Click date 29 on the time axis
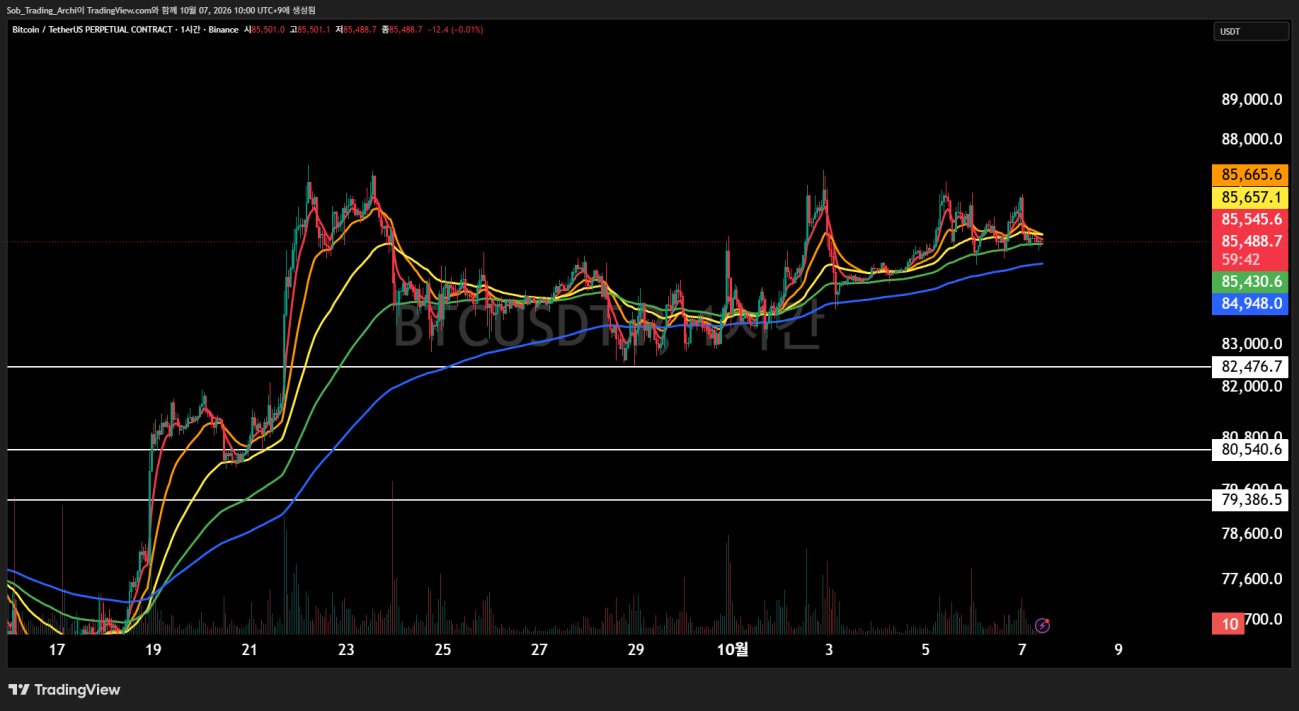This screenshot has width=1299, height=711. [x=636, y=649]
